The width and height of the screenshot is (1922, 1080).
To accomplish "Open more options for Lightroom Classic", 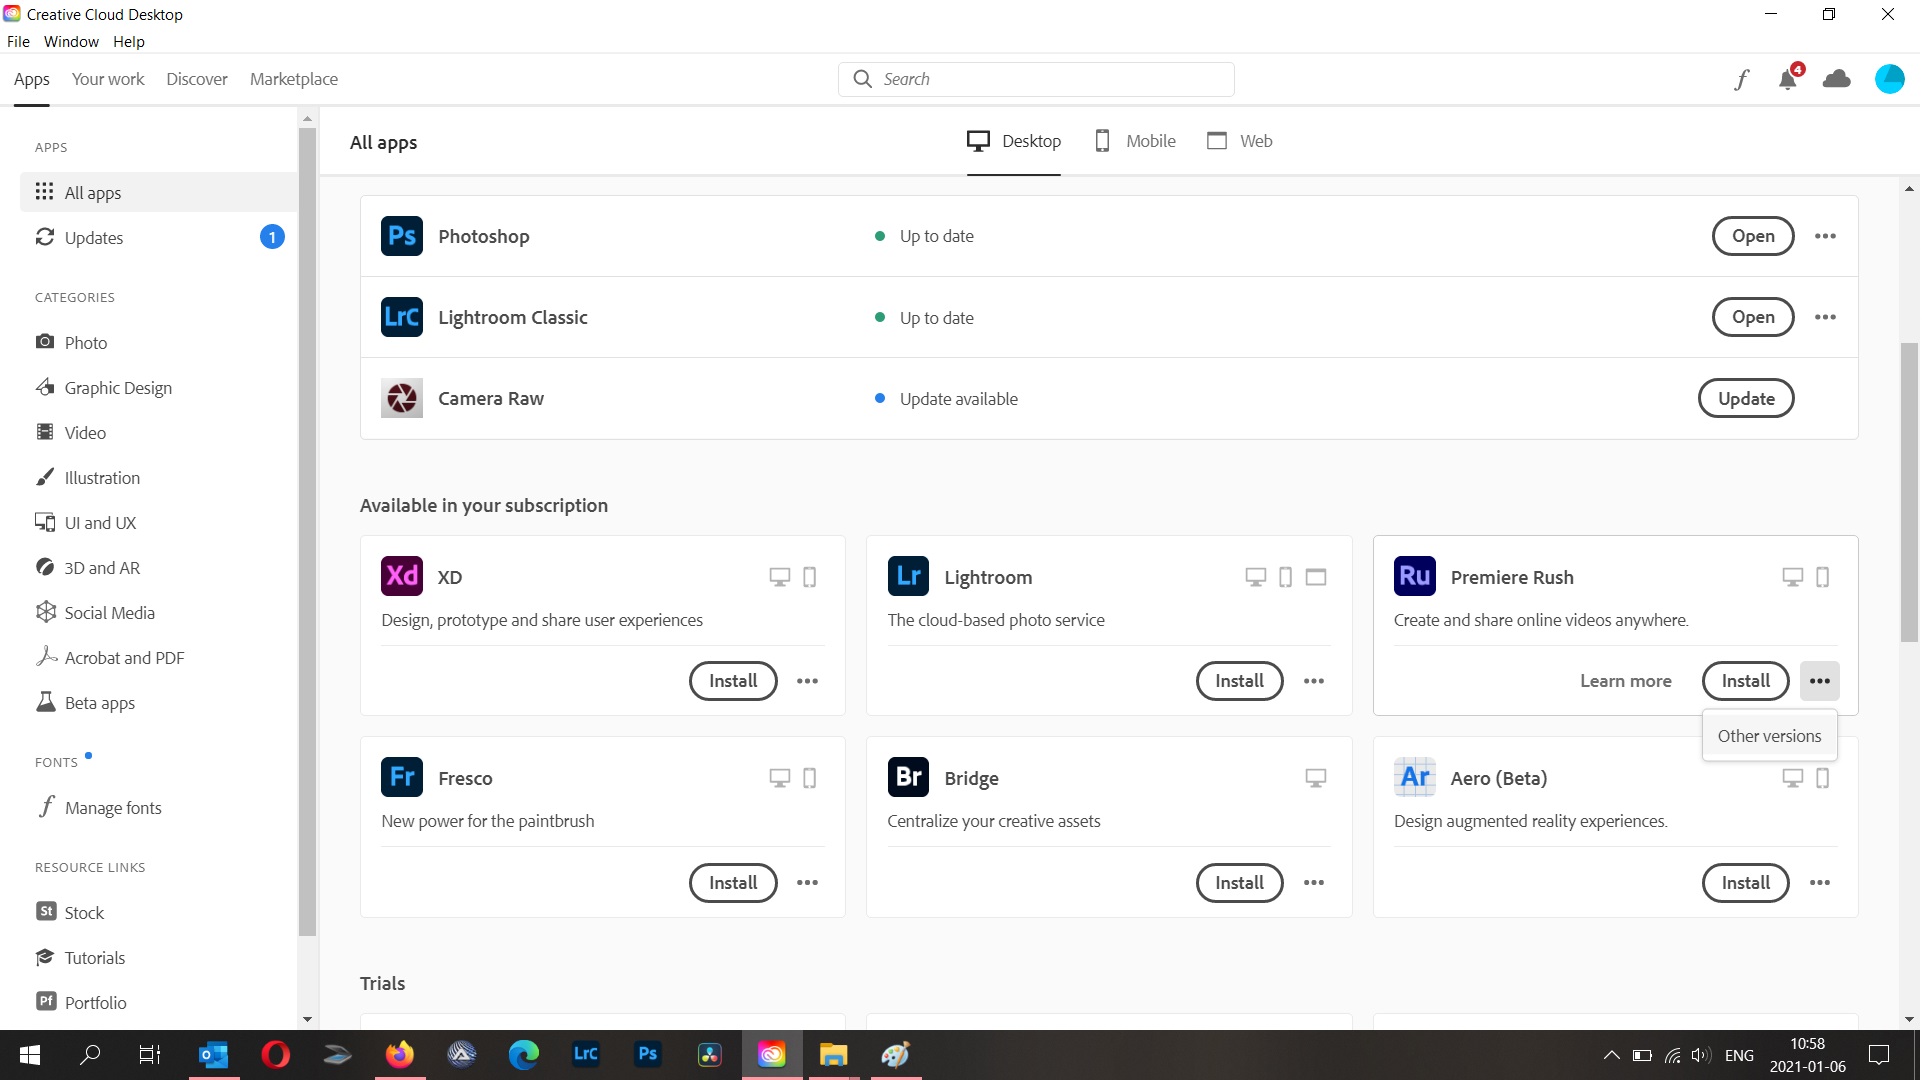I will pyautogui.click(x=1825, y=317).
